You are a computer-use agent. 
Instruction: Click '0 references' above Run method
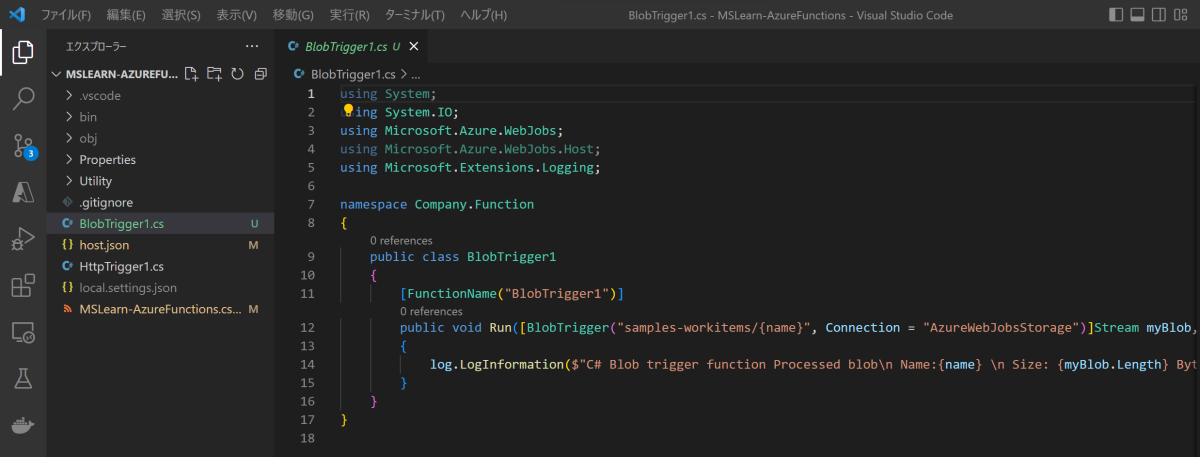click(x=431, y=312)
